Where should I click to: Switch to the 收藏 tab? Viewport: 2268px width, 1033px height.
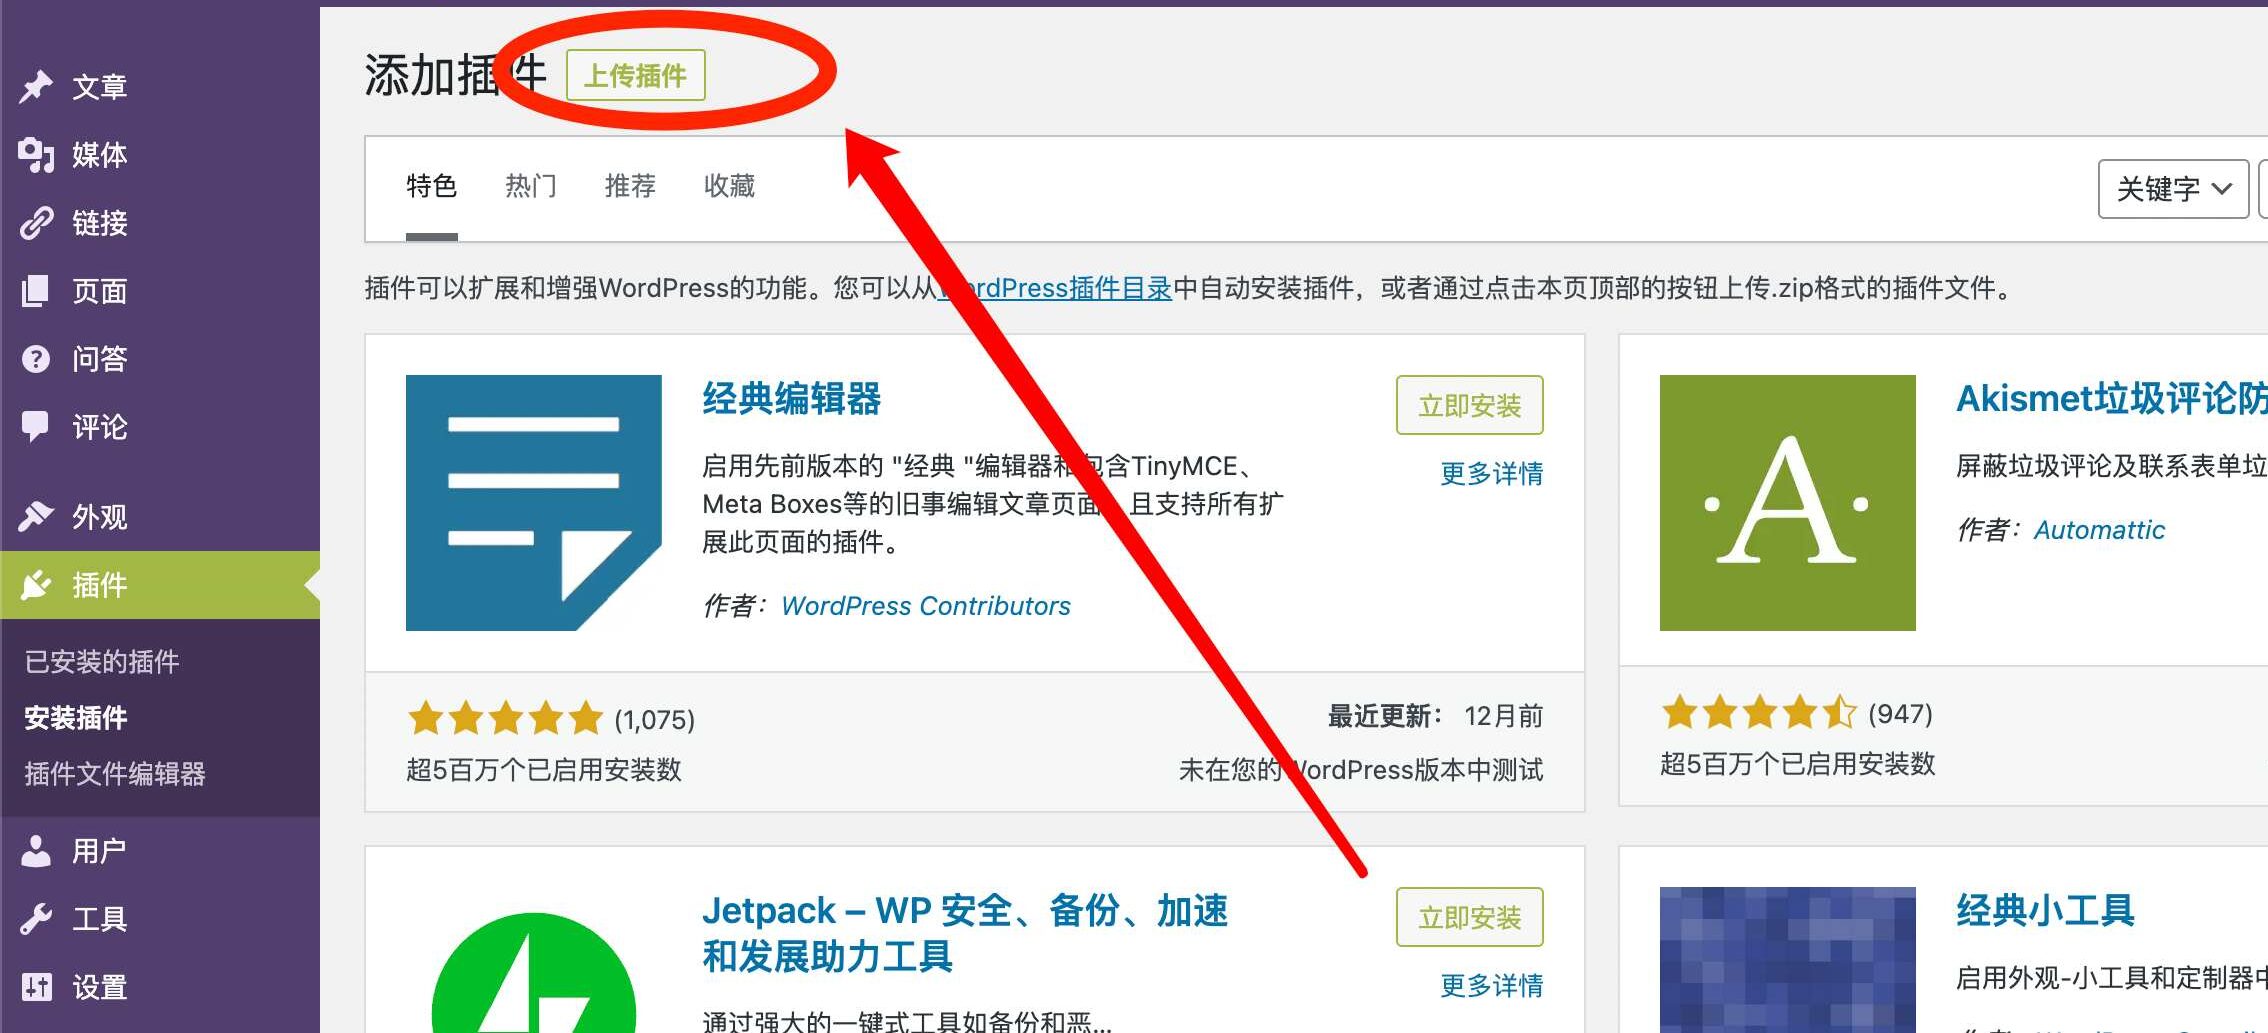coord(729,186)
